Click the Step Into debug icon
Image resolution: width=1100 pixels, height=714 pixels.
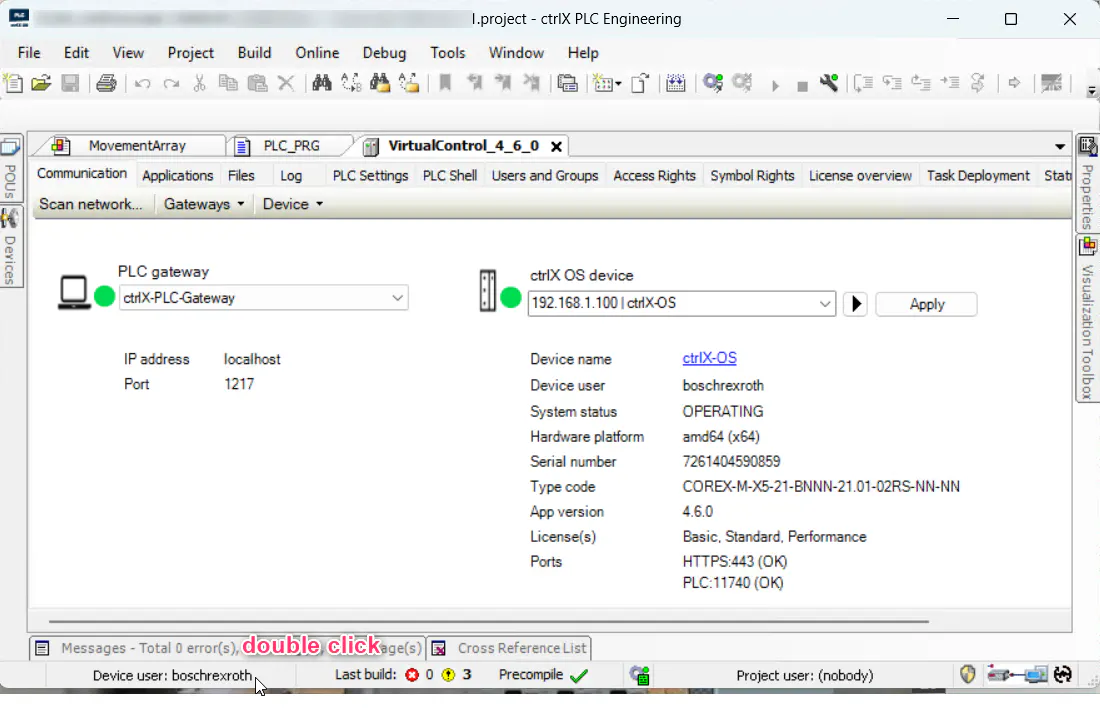pyautogui.click(x=892, y=83)
